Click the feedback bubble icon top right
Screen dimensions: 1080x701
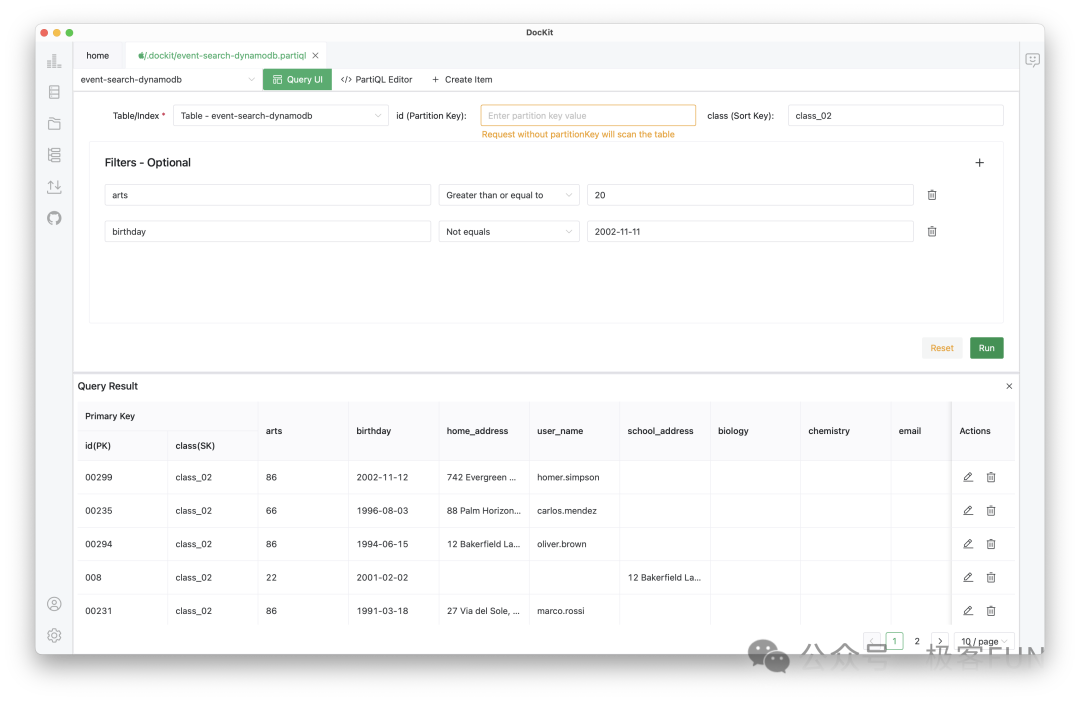coord(1032,60)
